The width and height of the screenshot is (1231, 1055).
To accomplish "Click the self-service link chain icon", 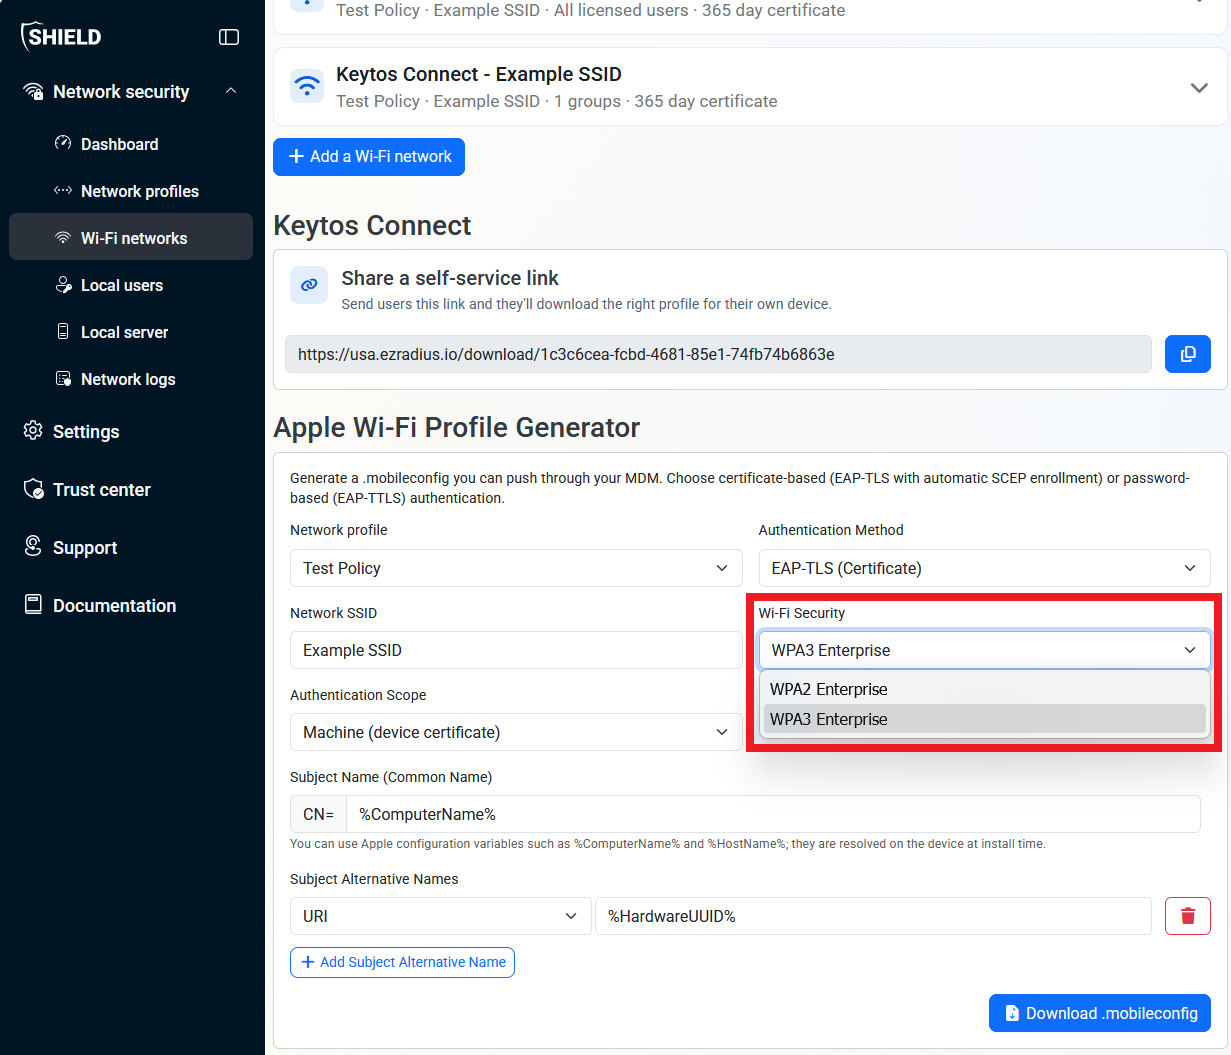I will (309, 285).
